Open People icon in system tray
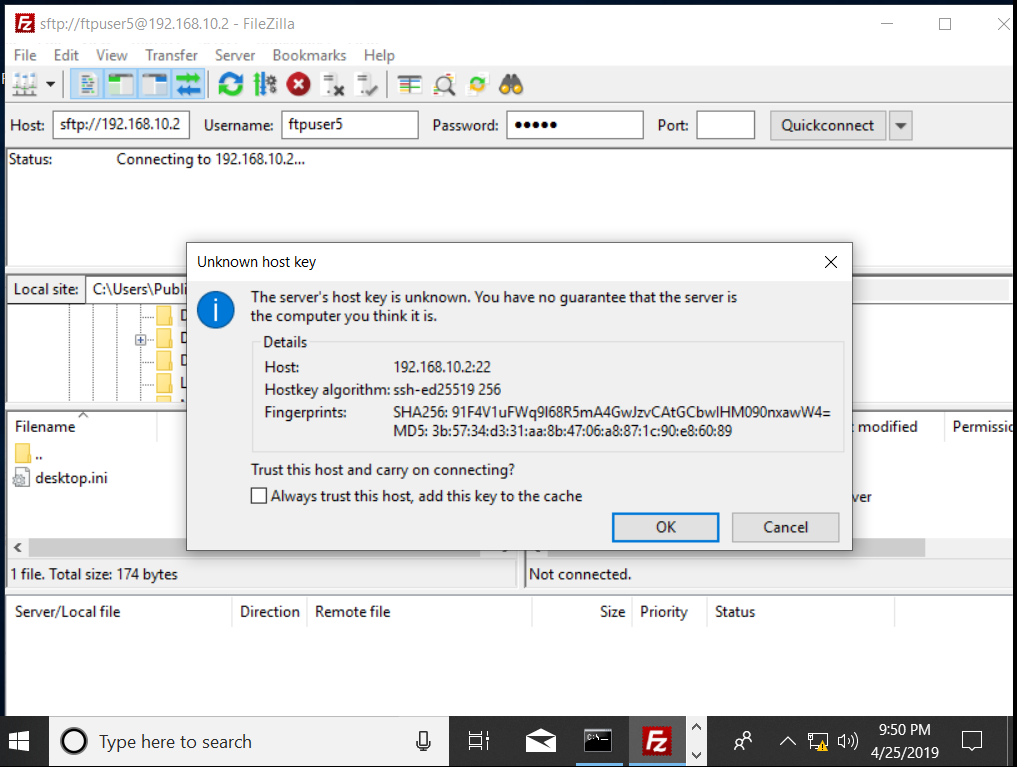 [743, 741]
